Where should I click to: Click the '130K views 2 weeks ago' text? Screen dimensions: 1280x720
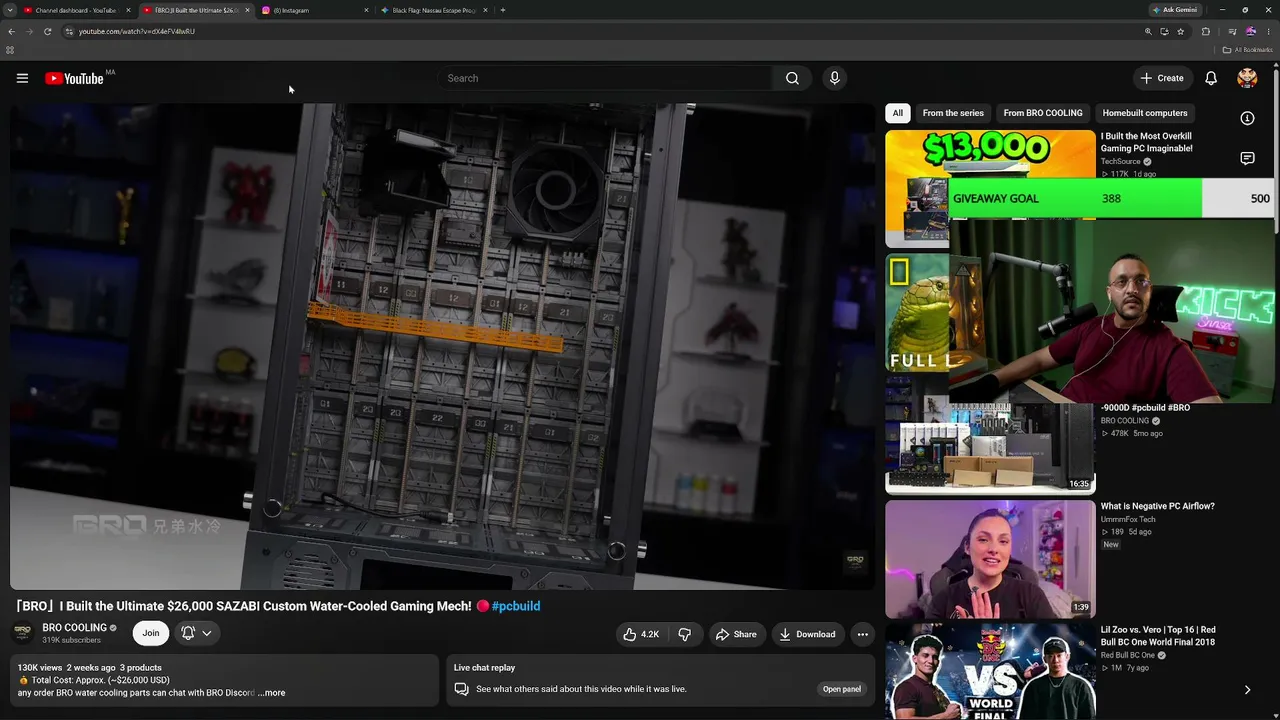[x=66, y=668]
